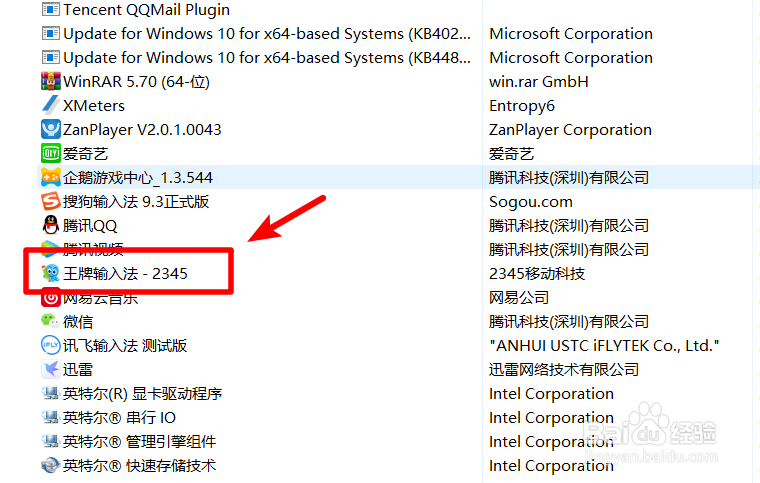Click the 企鹅游戏中心 gamepad icon

[51, 177]
